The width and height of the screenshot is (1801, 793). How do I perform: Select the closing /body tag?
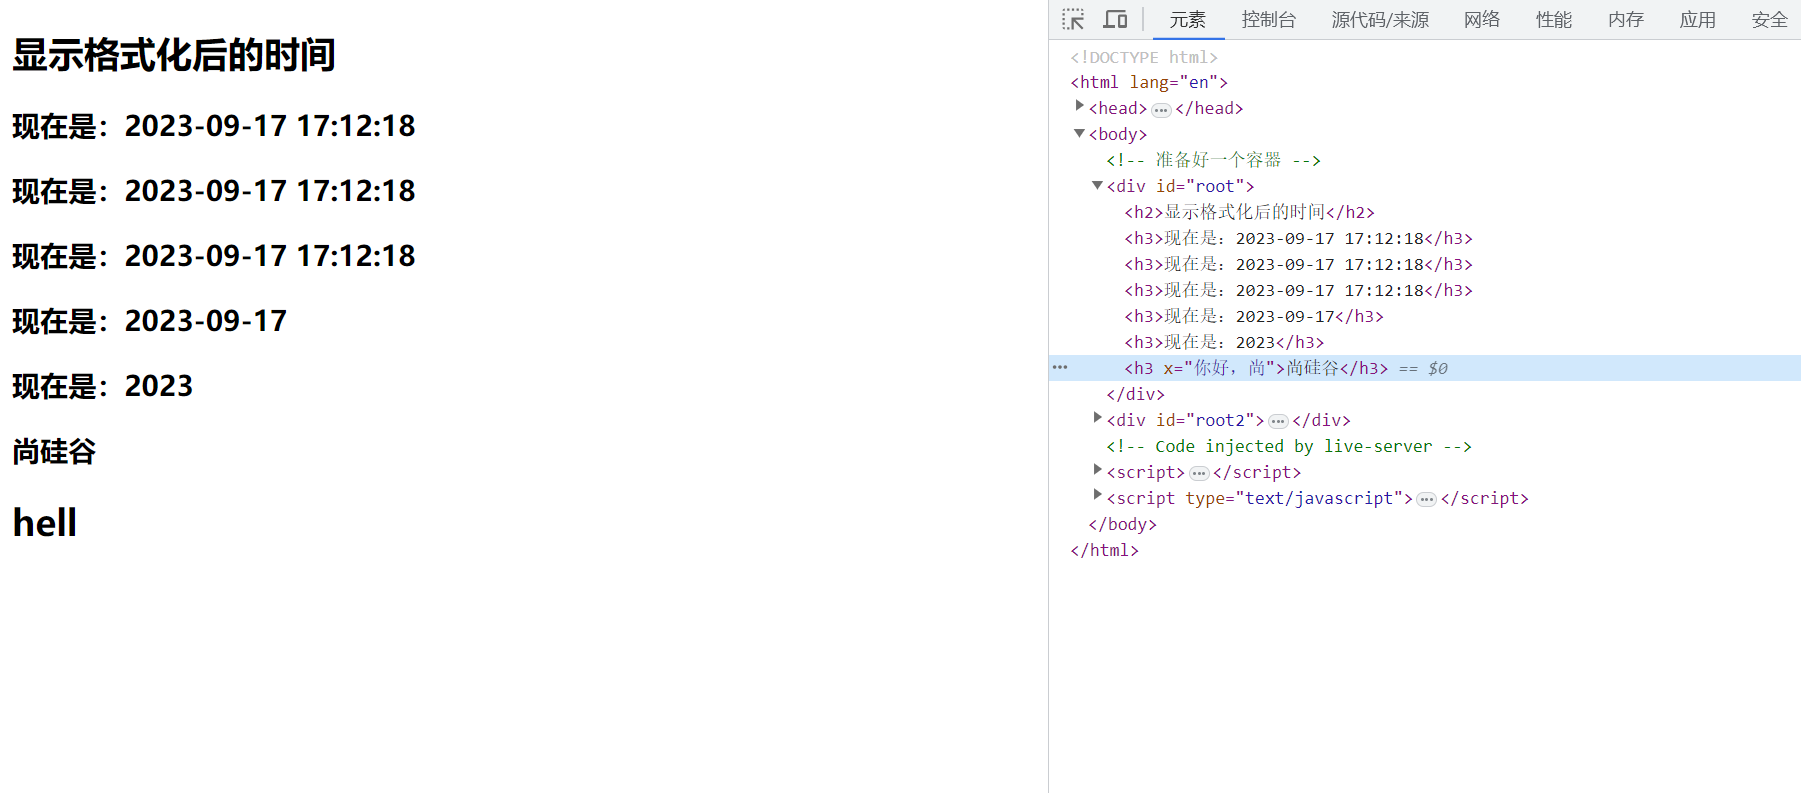click(1122, 524)
